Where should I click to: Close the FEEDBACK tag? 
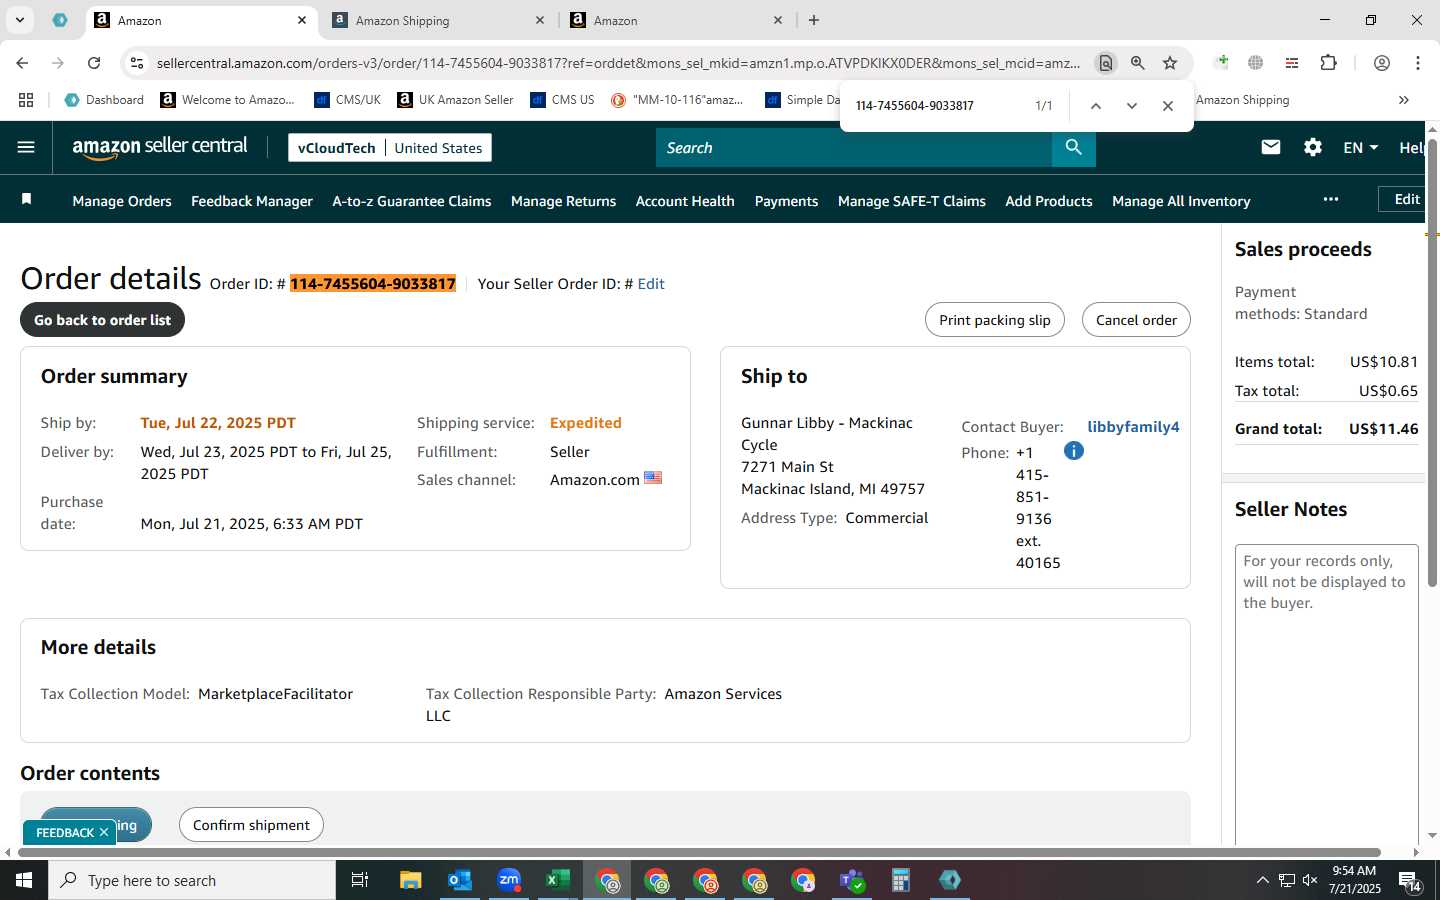pyautogui.click(x=104, y=832)
